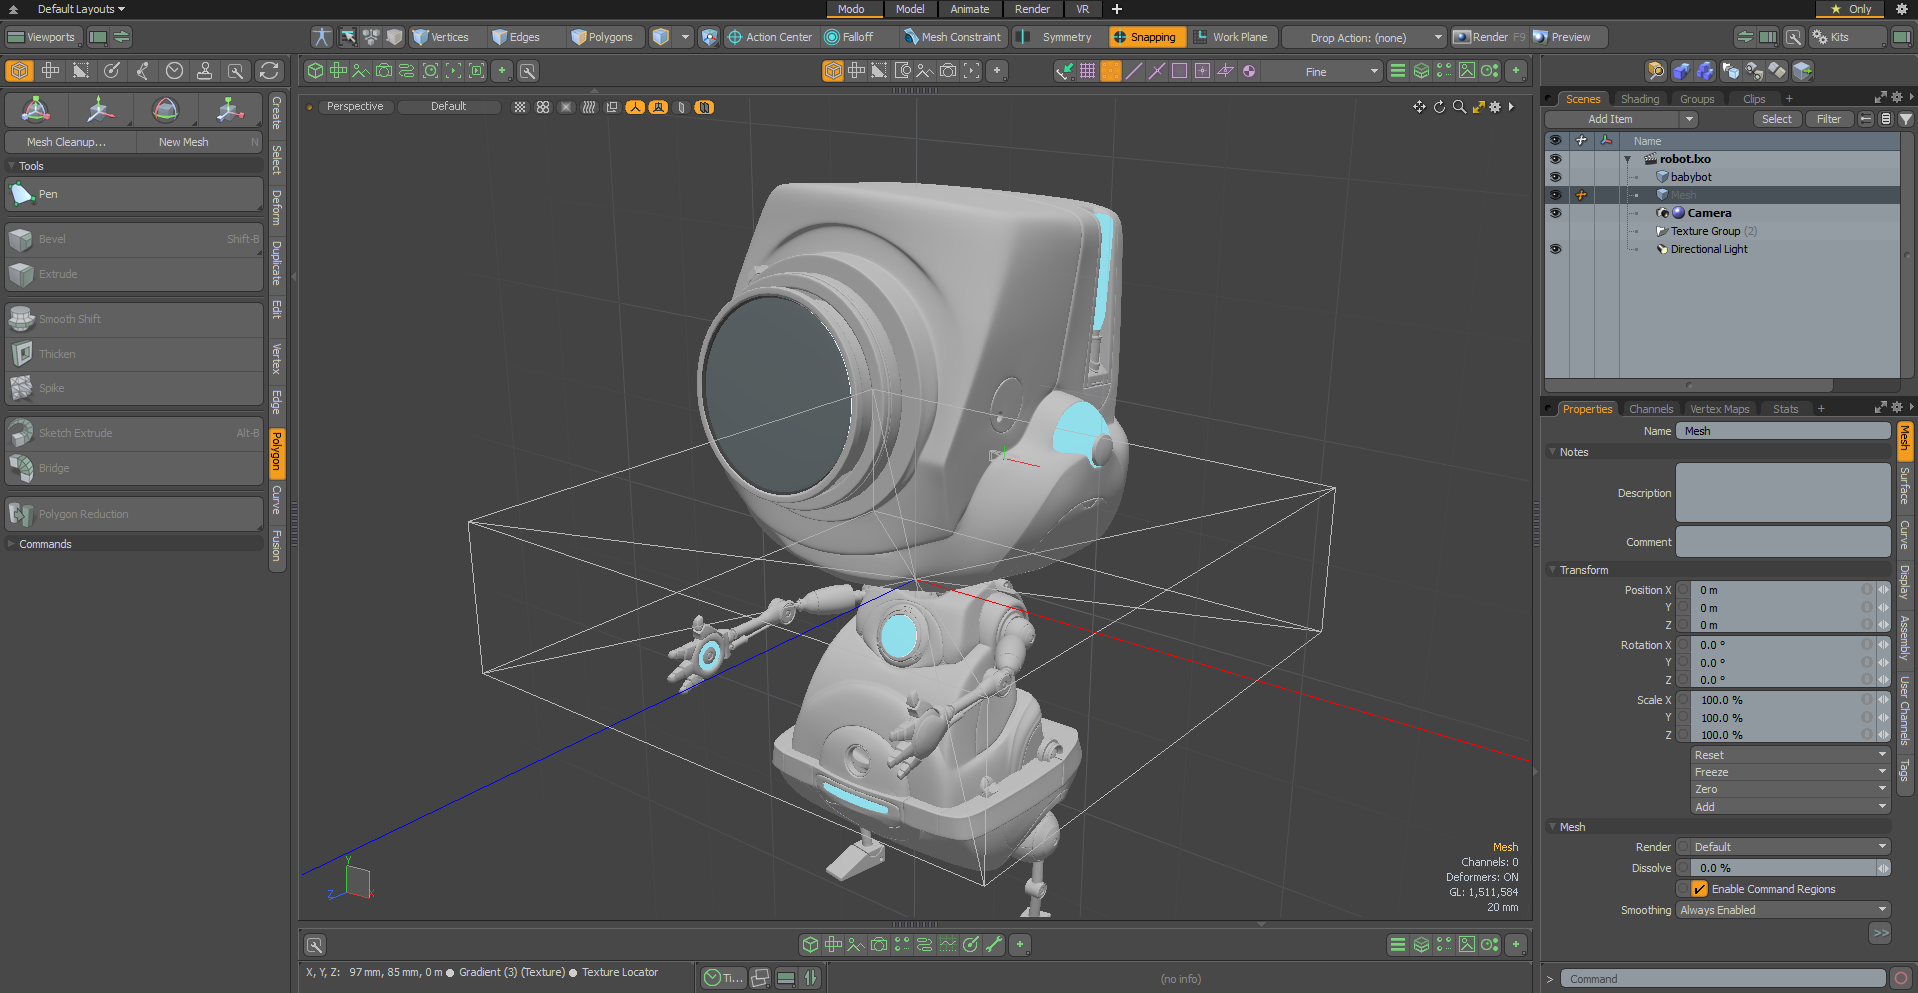1918x993 pixels.
Task: Click the Mesh Cleanup button
Action: [x=67, y=142]
